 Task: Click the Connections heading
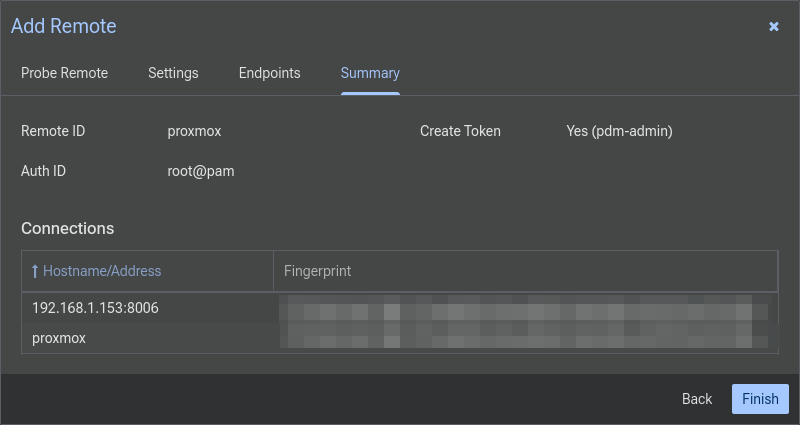(67, 228)
